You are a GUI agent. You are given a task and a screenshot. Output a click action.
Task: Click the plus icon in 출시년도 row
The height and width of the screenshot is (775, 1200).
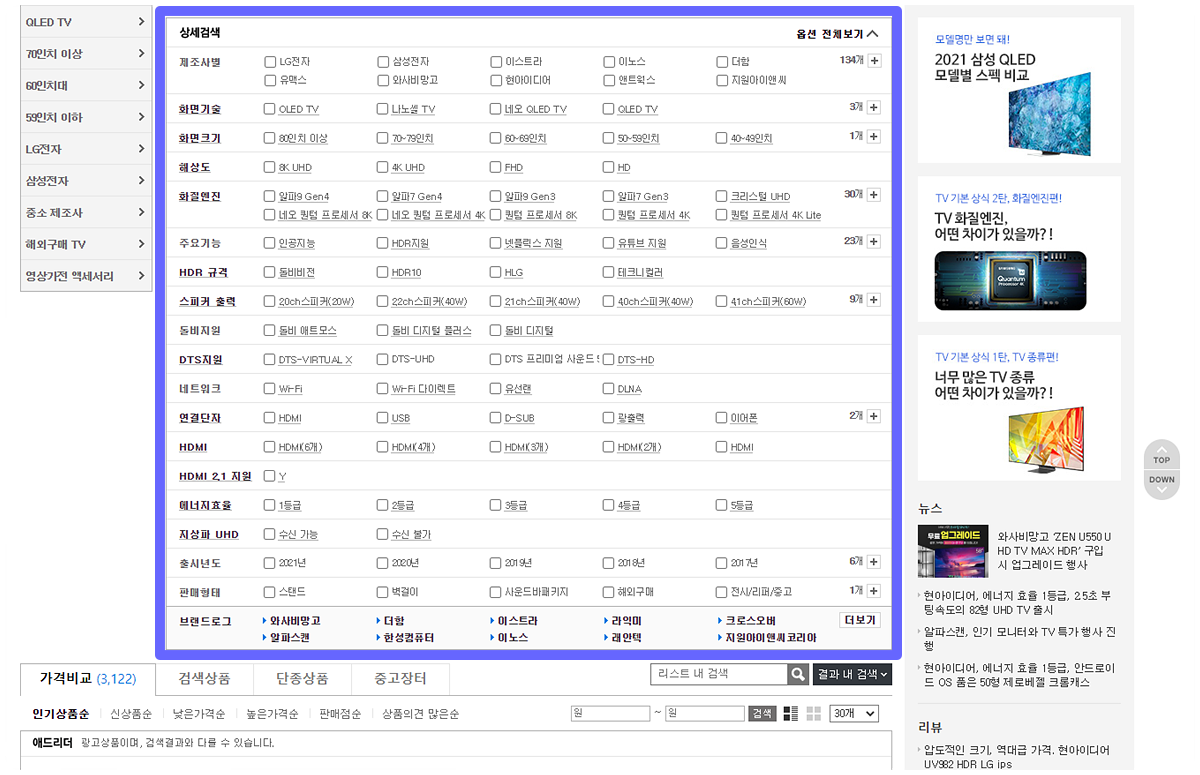click(874, 562)
